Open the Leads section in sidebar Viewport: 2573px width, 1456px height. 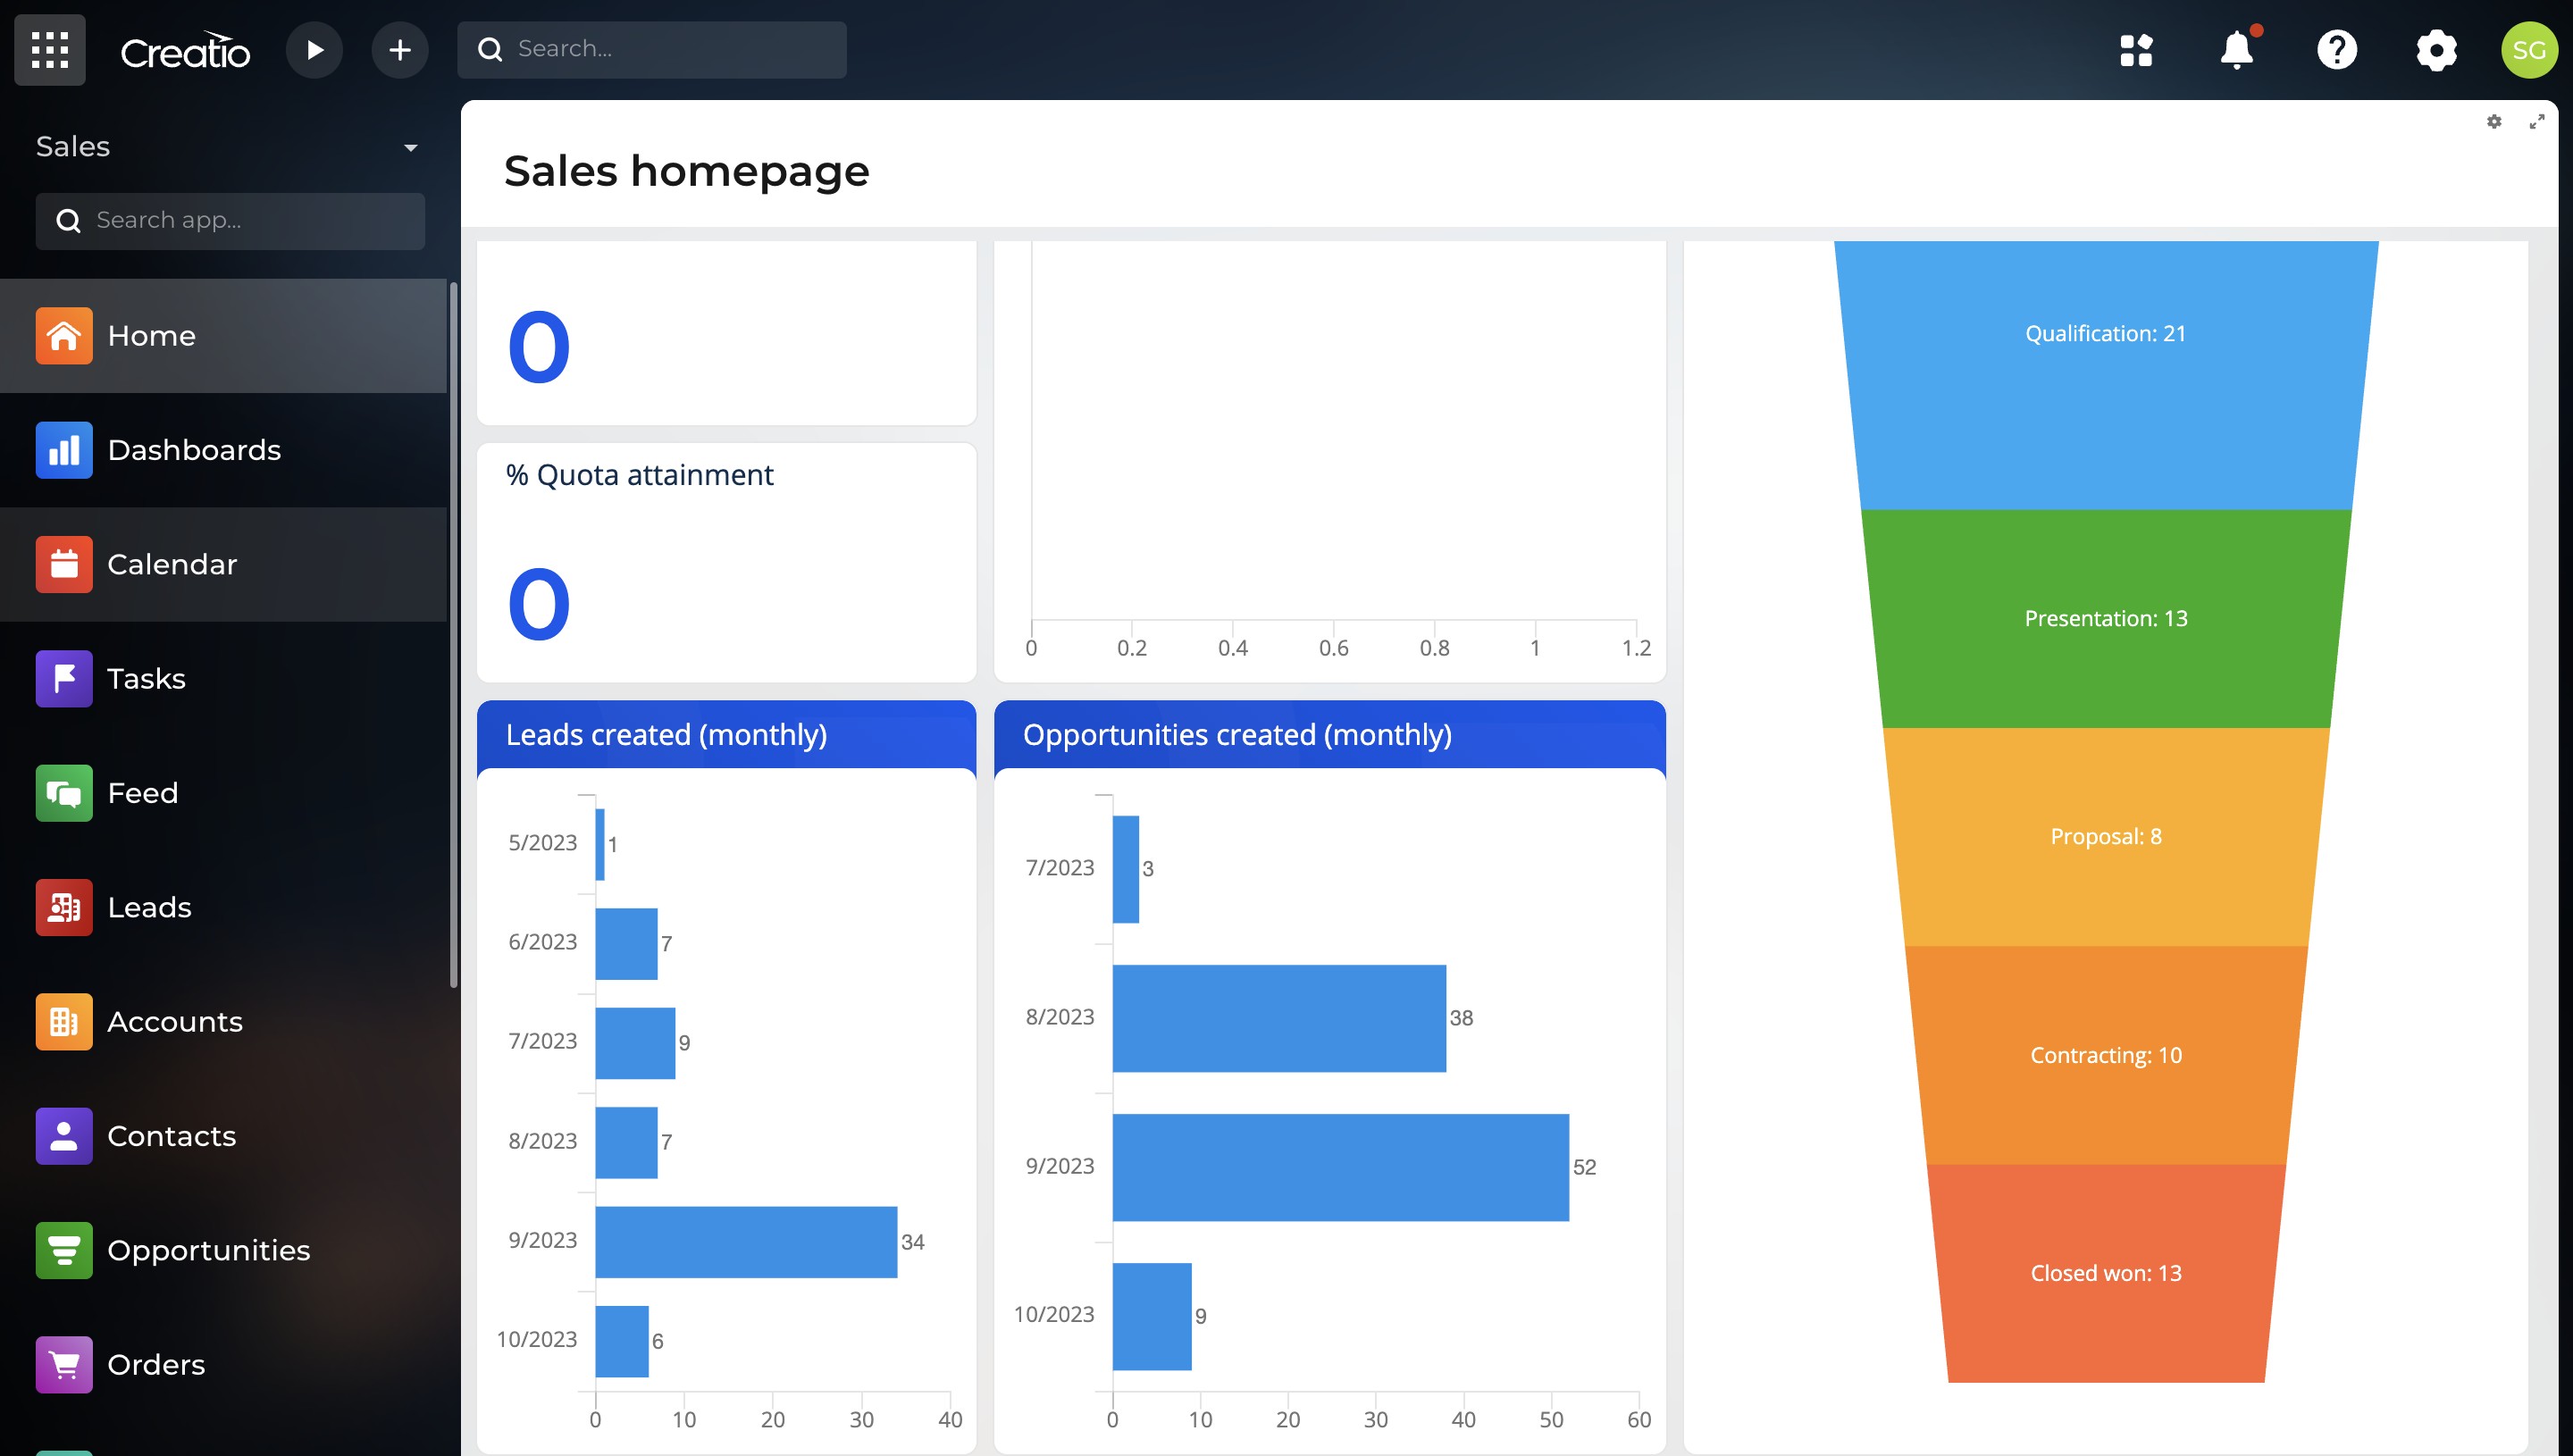[x=149, y=907]
